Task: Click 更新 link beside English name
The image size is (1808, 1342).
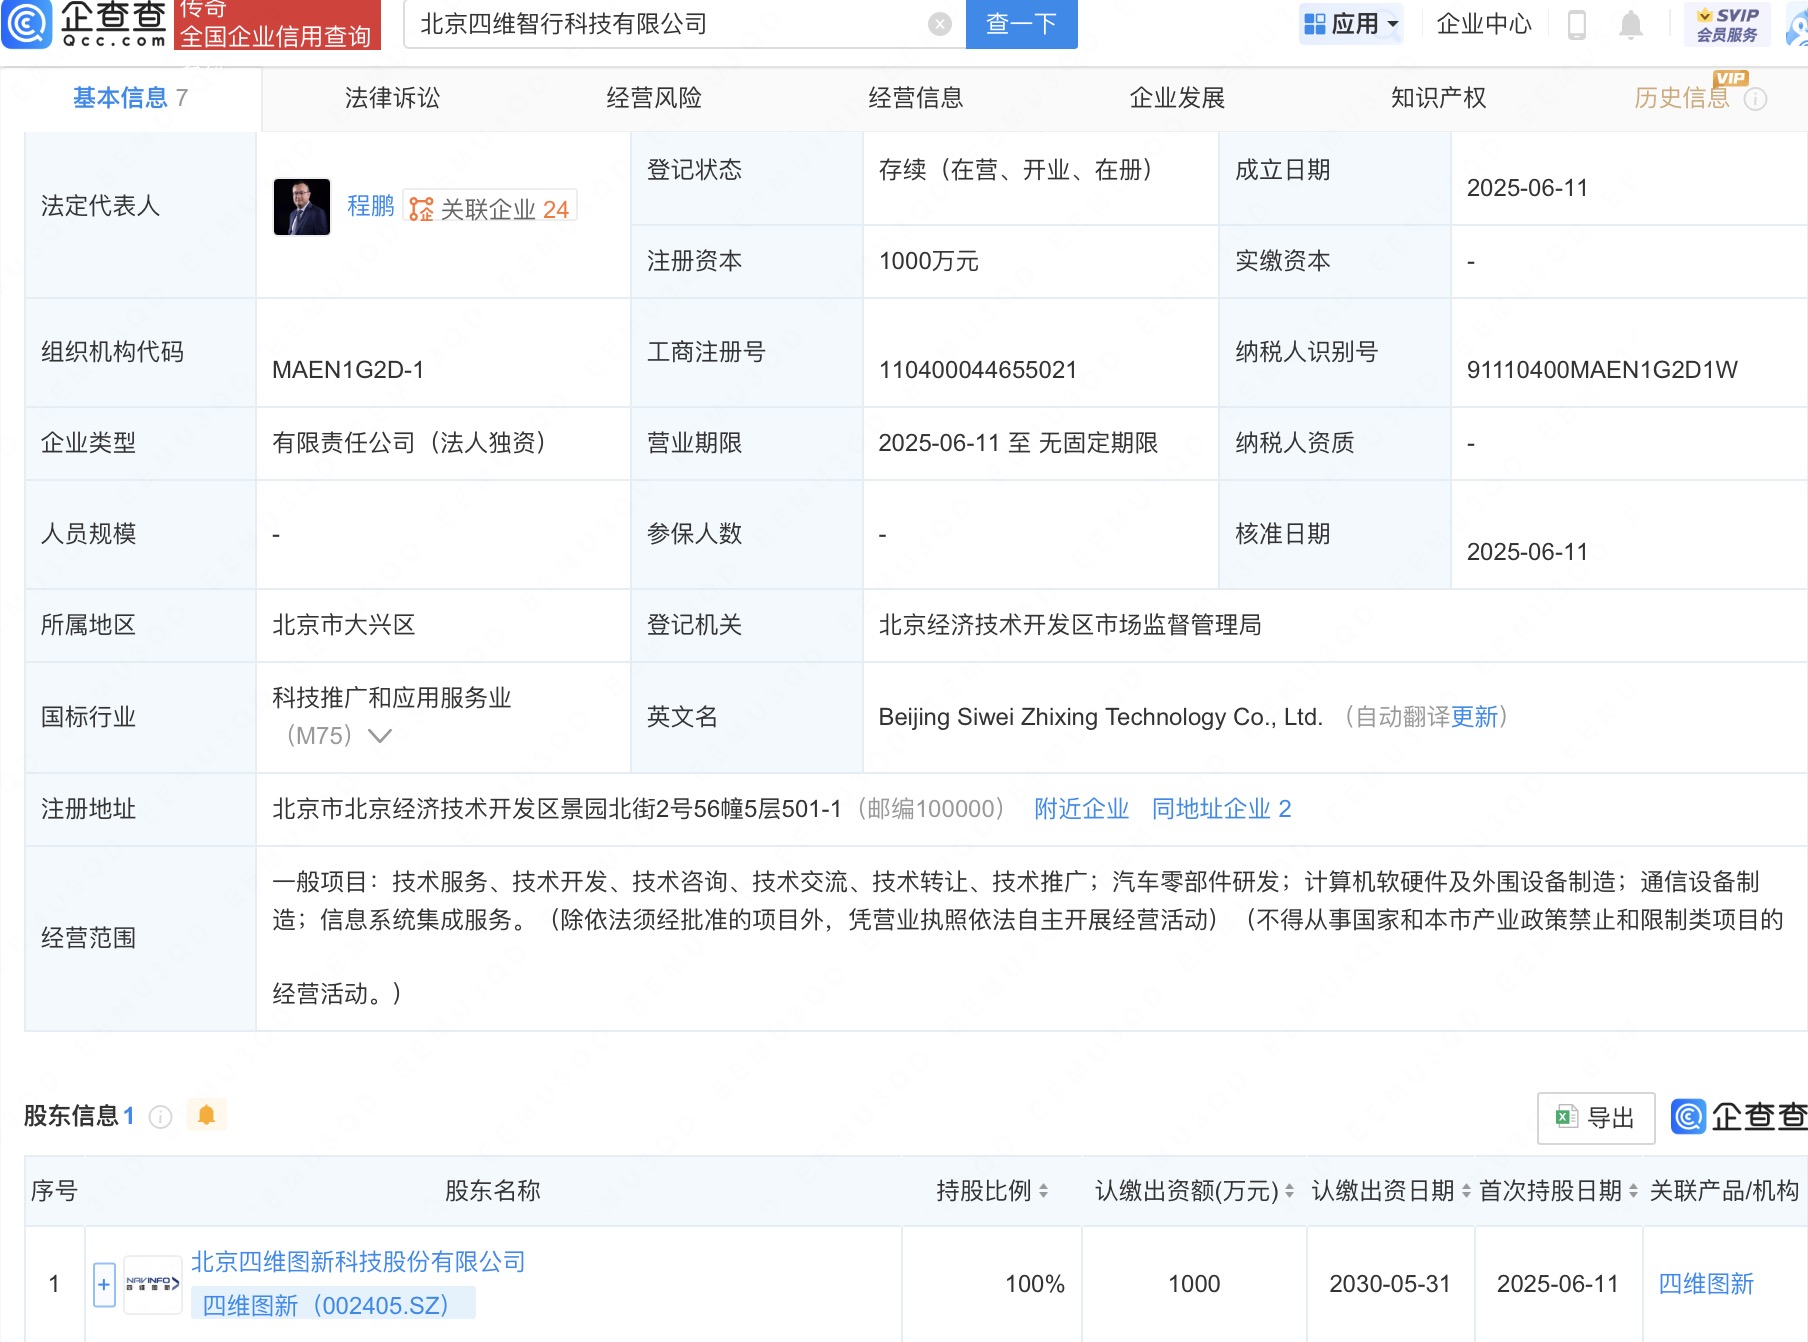Action: point(1475,717)
